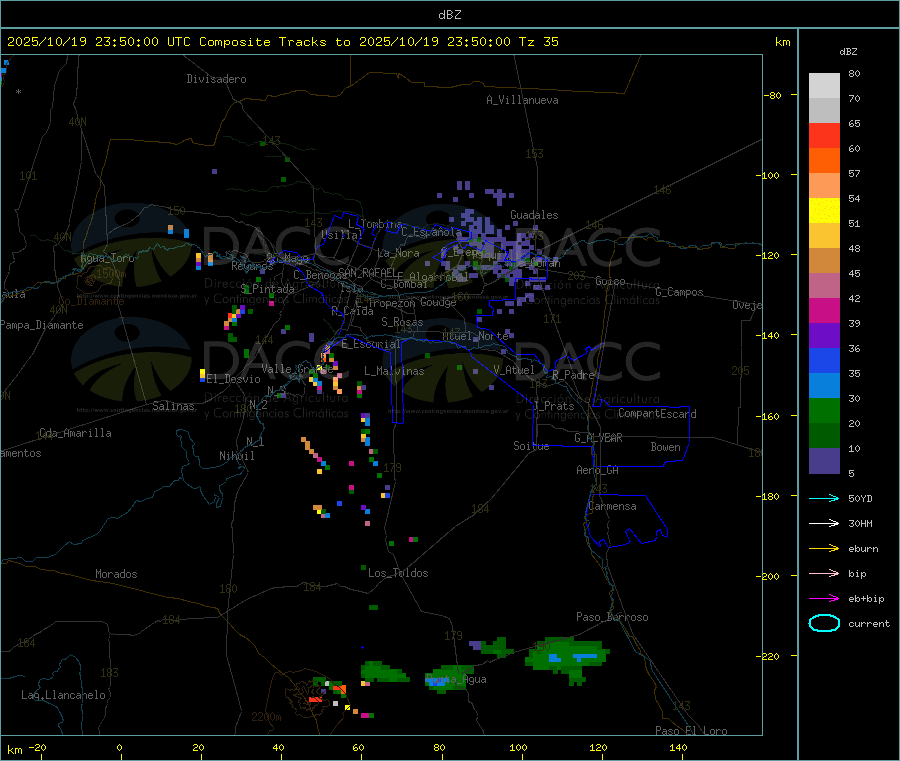Click the Paso_El_Loro label
Image resolution: width=900 pixels, height=761 pixels.
pos(691,731)
